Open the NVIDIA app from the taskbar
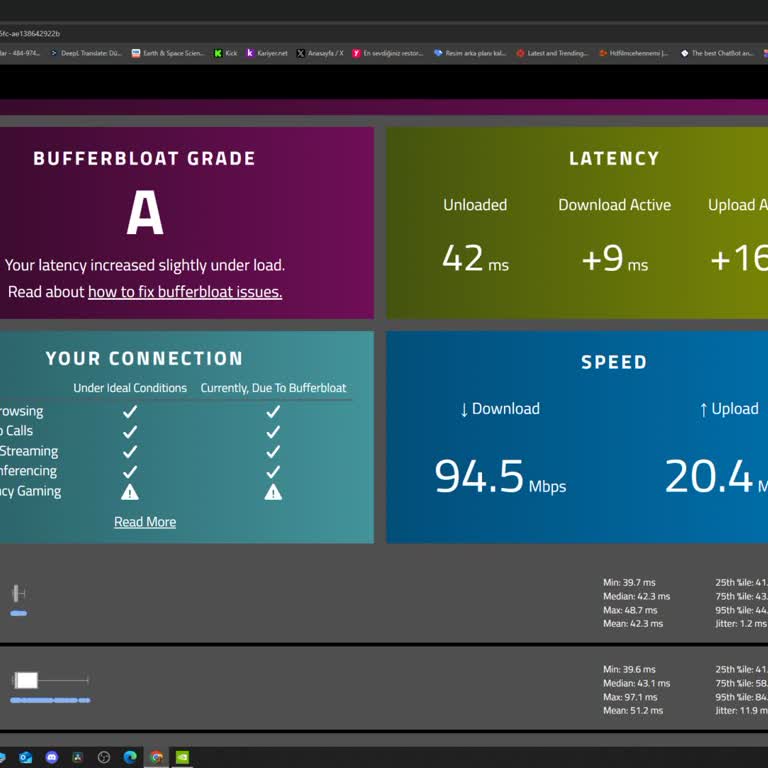 click(182, 757)
